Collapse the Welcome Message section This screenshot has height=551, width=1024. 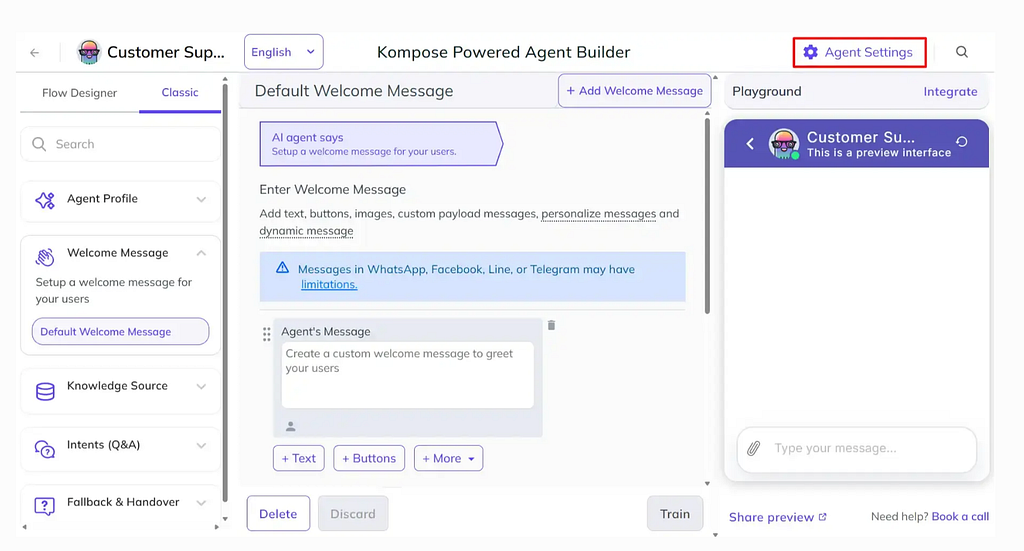(x=201, y=253)
